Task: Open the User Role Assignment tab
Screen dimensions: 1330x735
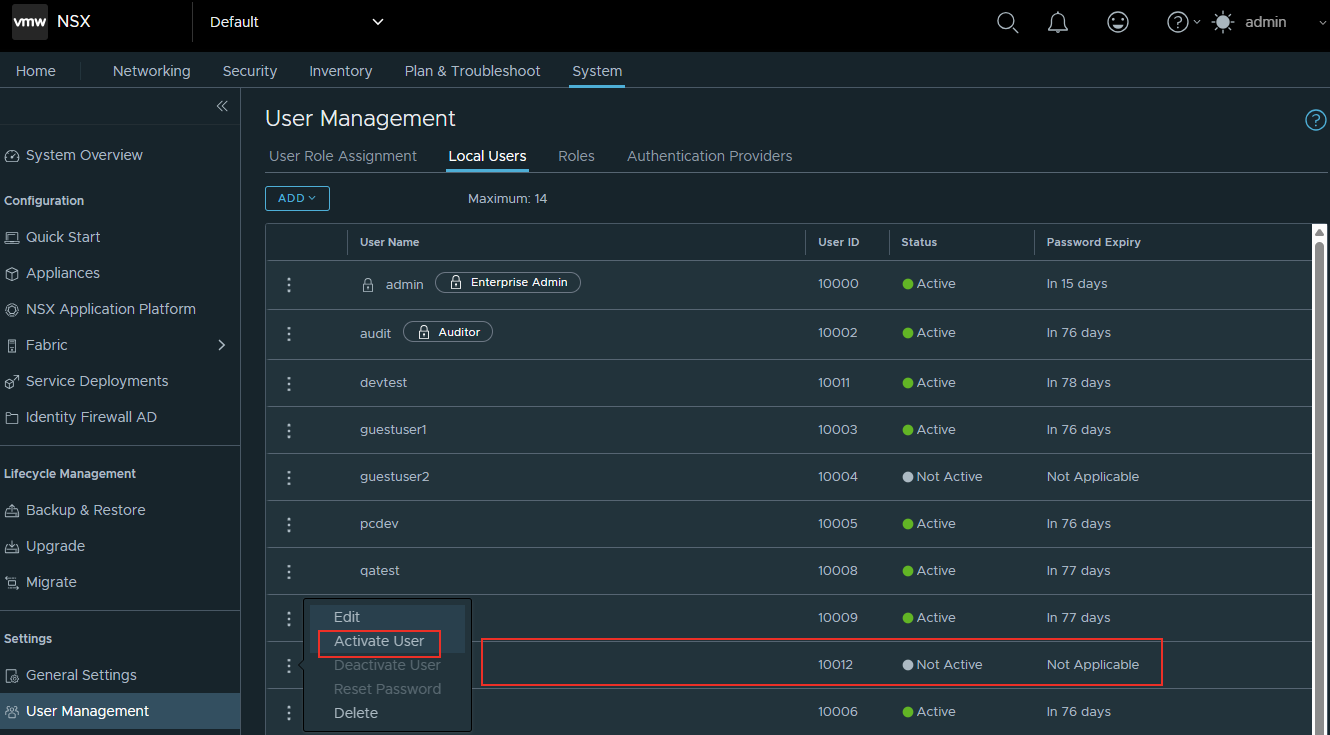Action: (343, 156)
